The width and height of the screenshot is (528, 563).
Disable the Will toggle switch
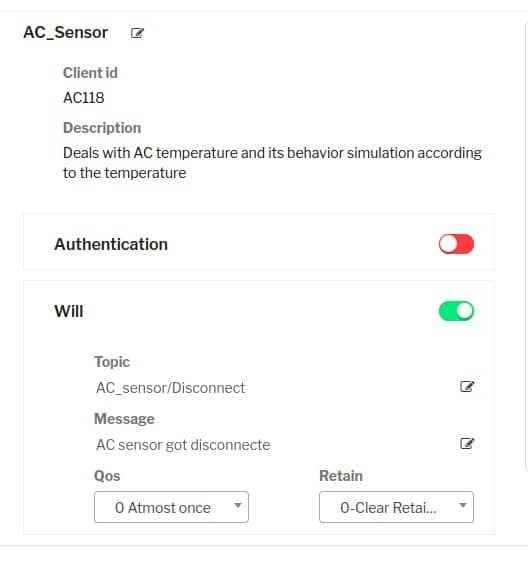(x=456, y=311)
